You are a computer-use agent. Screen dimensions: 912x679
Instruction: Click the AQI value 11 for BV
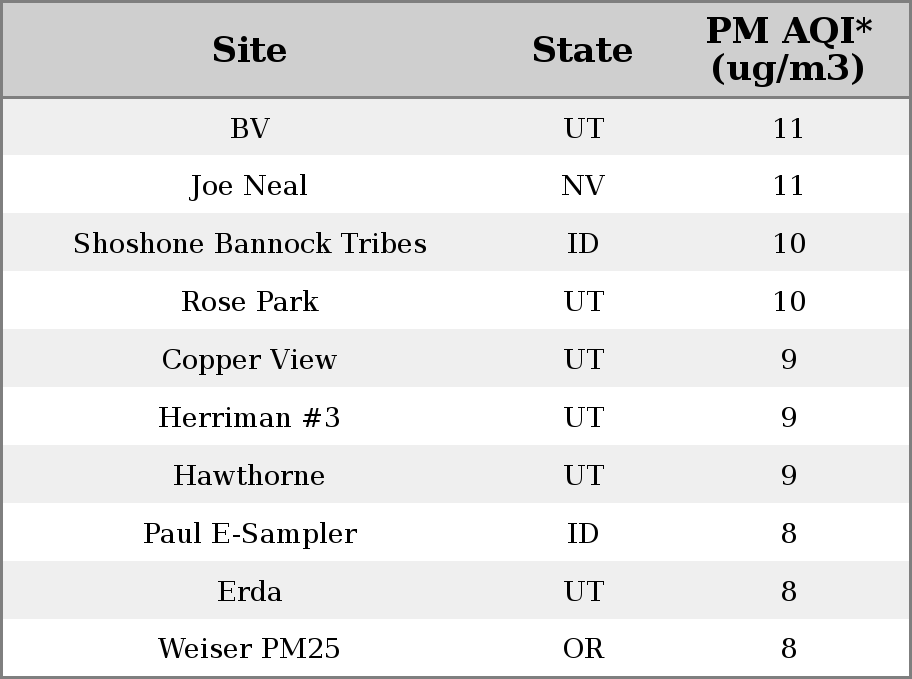(x=789, y=128)
